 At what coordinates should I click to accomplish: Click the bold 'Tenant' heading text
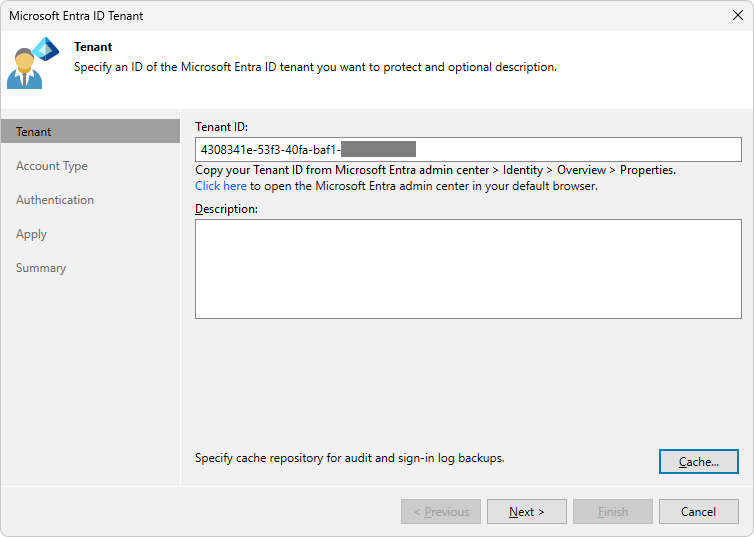tap(93, 47)
